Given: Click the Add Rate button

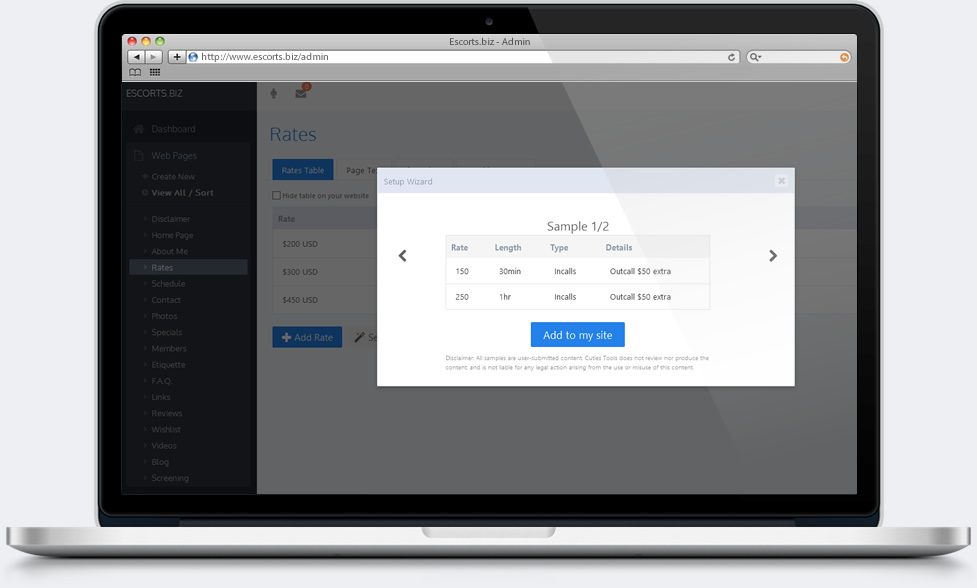Looking at the screenshot, I should point(307,337).
